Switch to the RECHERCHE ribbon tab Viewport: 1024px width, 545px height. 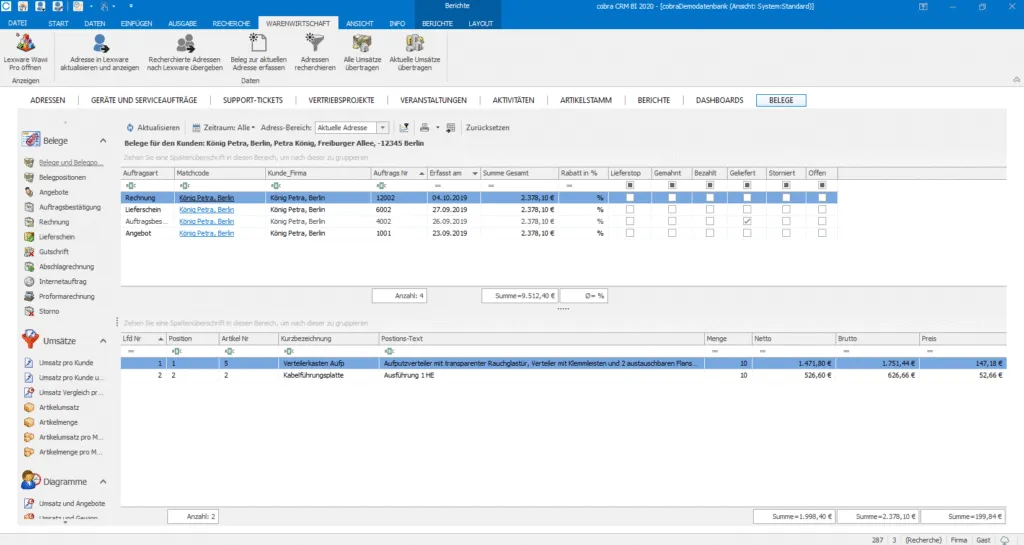pos(231,22)
